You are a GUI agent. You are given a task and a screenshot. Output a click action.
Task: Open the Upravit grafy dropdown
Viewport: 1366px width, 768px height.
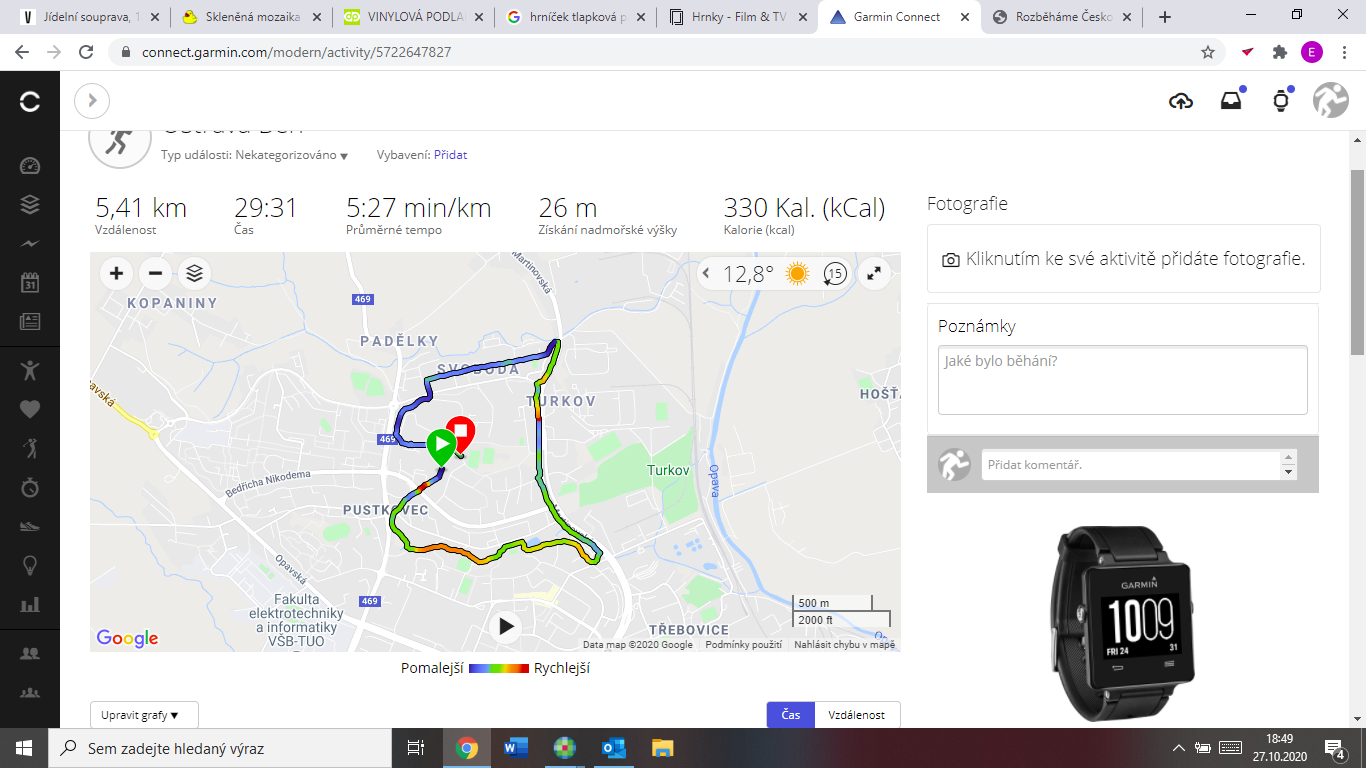click(x=144, y=715)
